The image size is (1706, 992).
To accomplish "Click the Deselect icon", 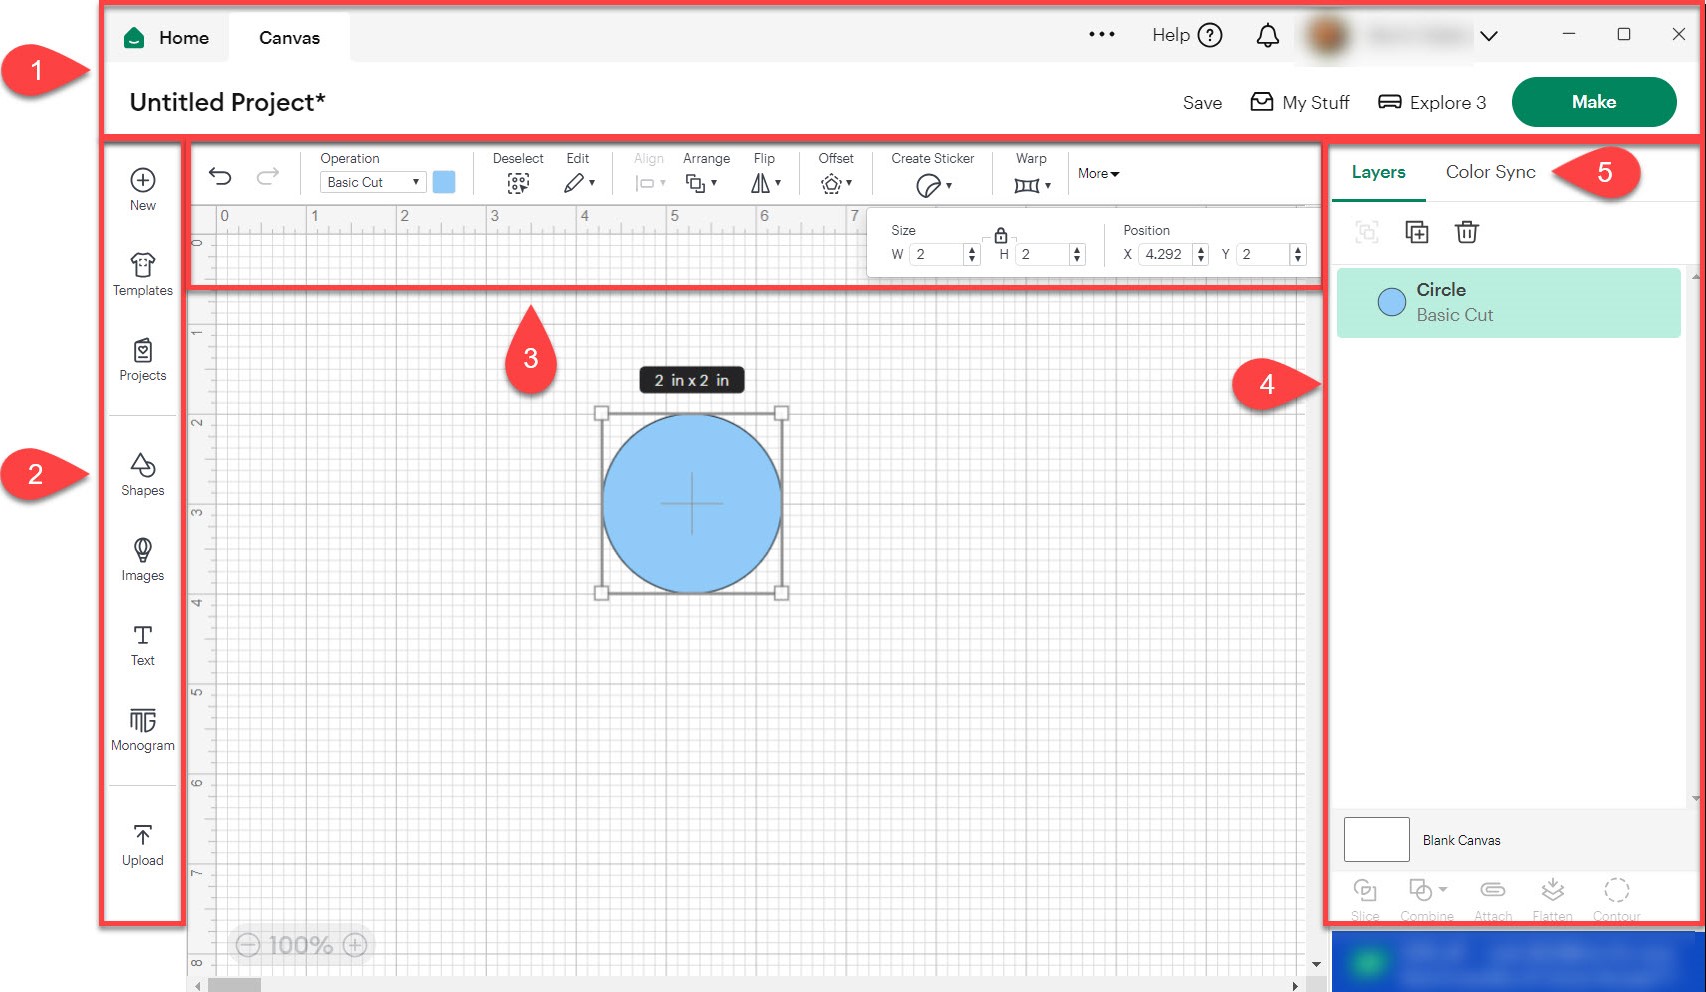I will click(518, 183).
